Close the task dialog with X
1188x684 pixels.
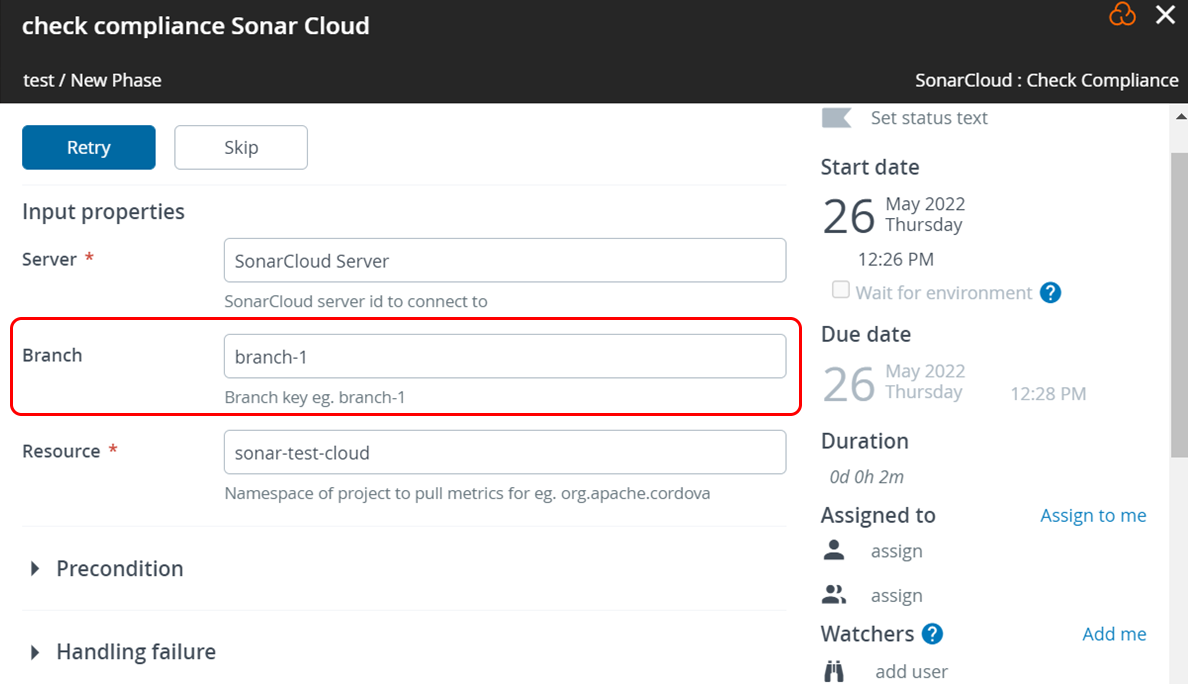[x=1165, y=14]
